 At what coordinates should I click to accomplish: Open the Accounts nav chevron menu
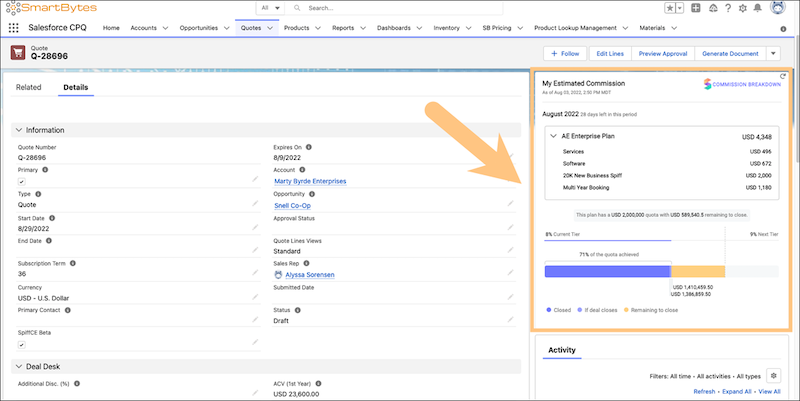pyautogui.click(x=165, y=28)
